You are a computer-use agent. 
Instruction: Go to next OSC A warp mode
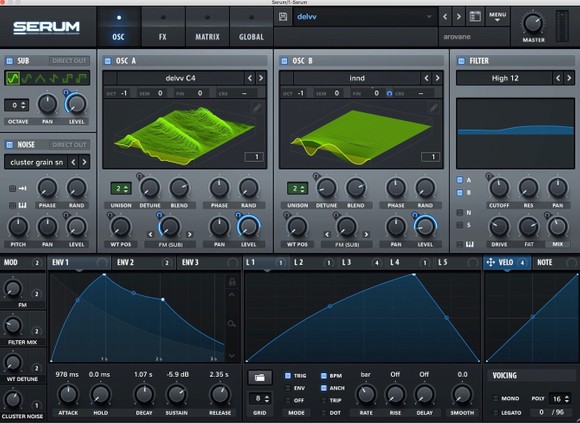189,234
